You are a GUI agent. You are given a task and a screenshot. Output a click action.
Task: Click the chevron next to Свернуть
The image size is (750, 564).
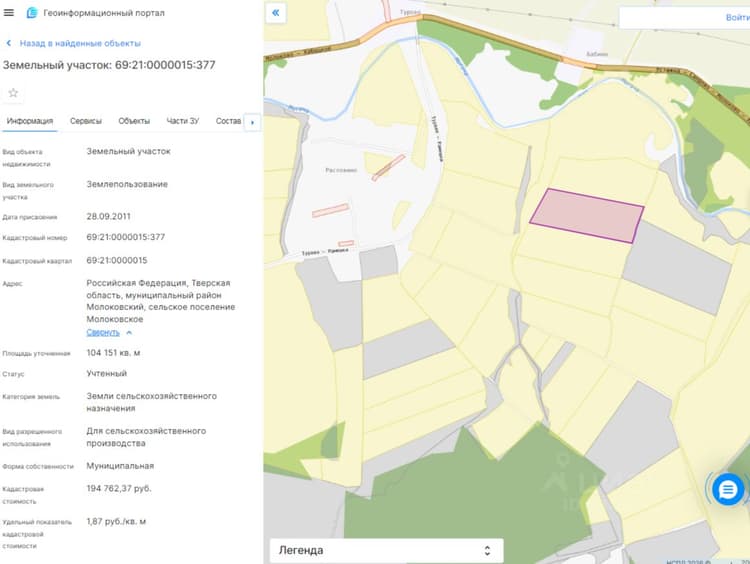129,332
